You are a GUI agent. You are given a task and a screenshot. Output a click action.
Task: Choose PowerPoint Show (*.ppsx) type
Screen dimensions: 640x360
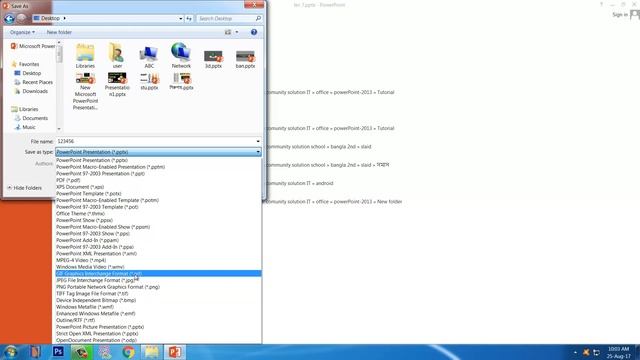158,220
